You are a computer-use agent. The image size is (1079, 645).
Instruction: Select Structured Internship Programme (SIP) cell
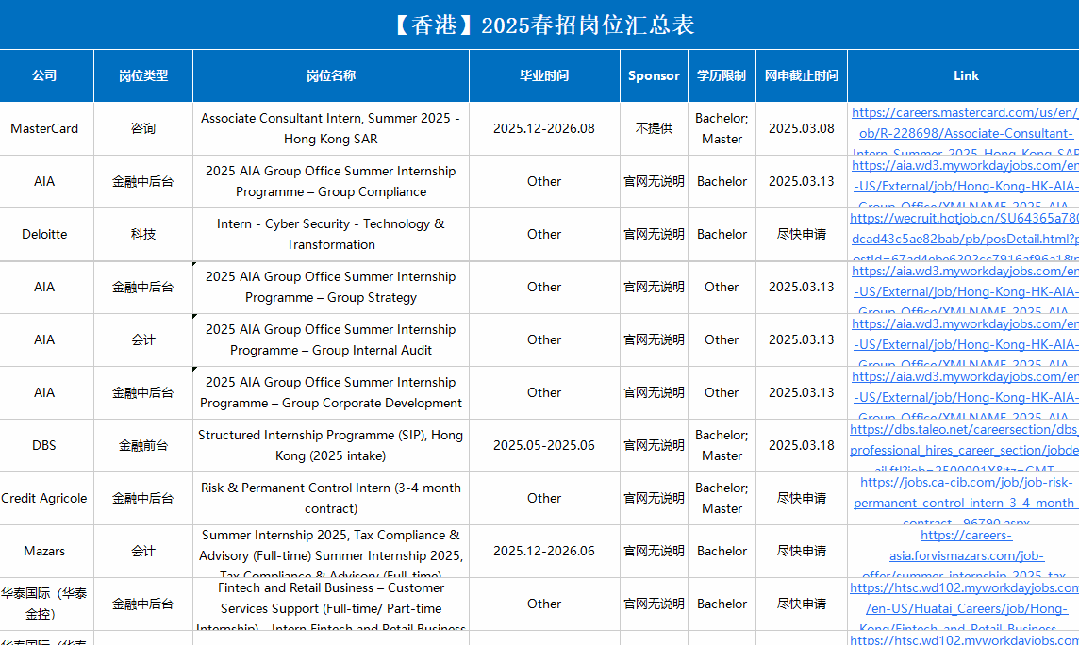coord(331,445)
